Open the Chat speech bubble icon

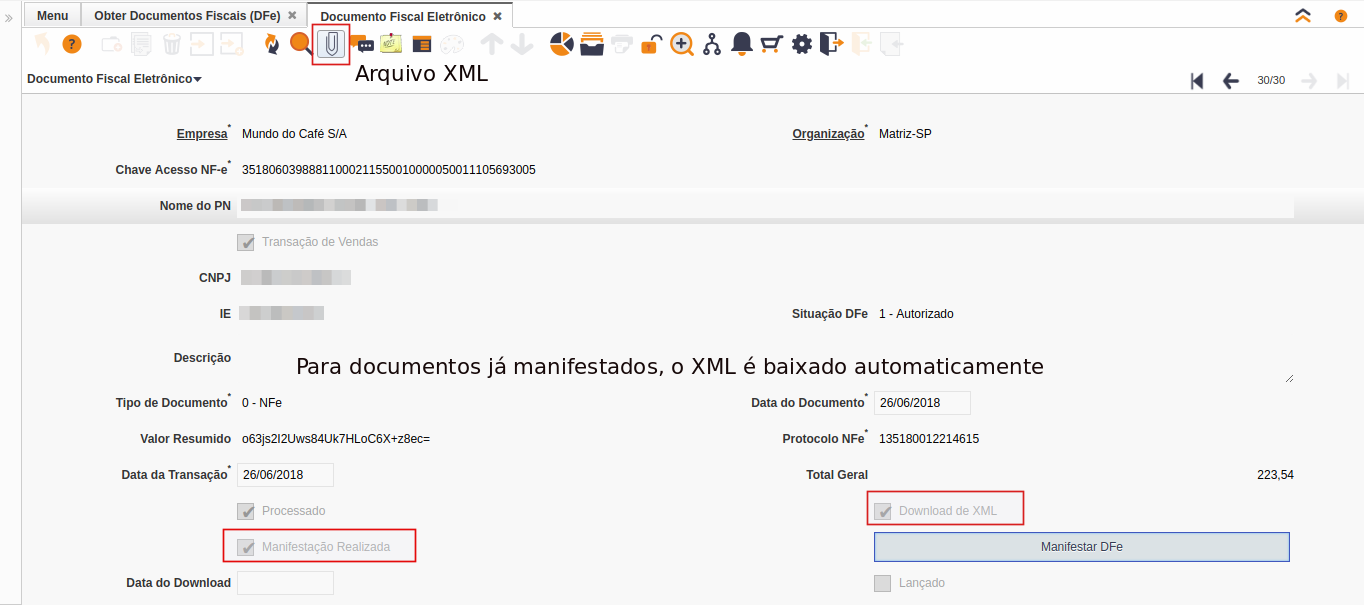pyautogui.click(x=361, y=44)
